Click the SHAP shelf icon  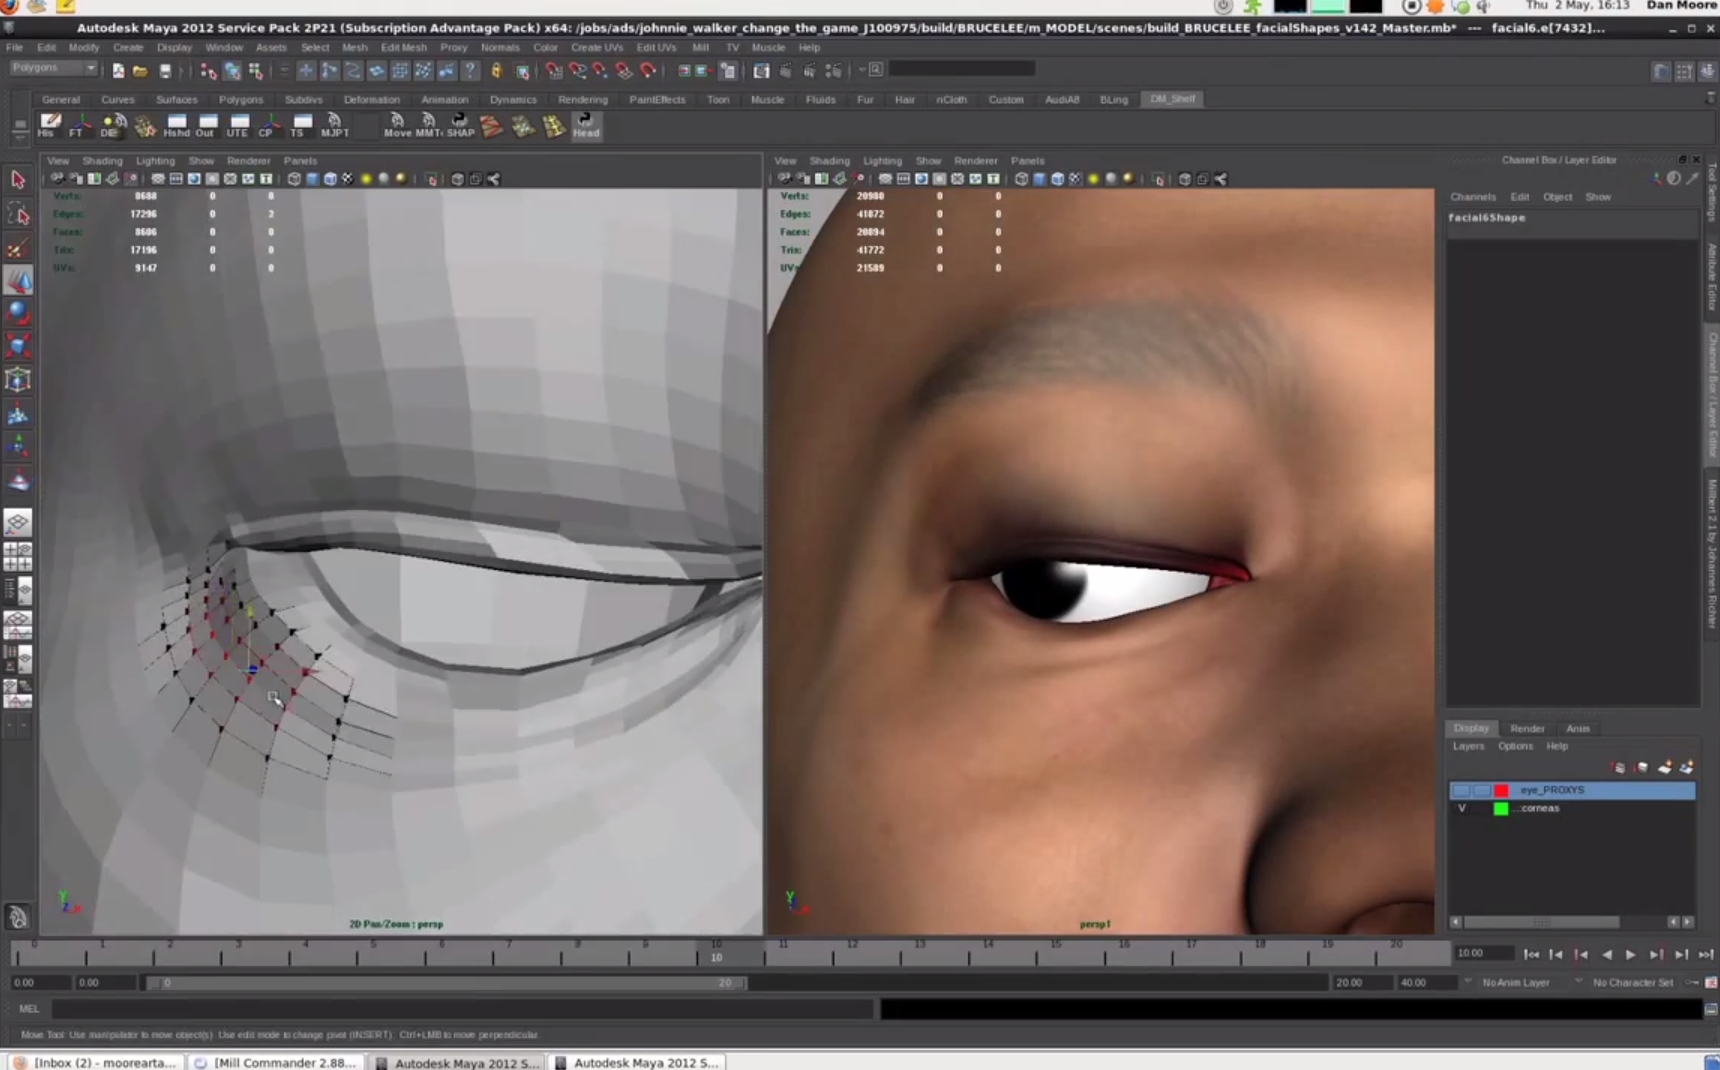pos(460,125)
